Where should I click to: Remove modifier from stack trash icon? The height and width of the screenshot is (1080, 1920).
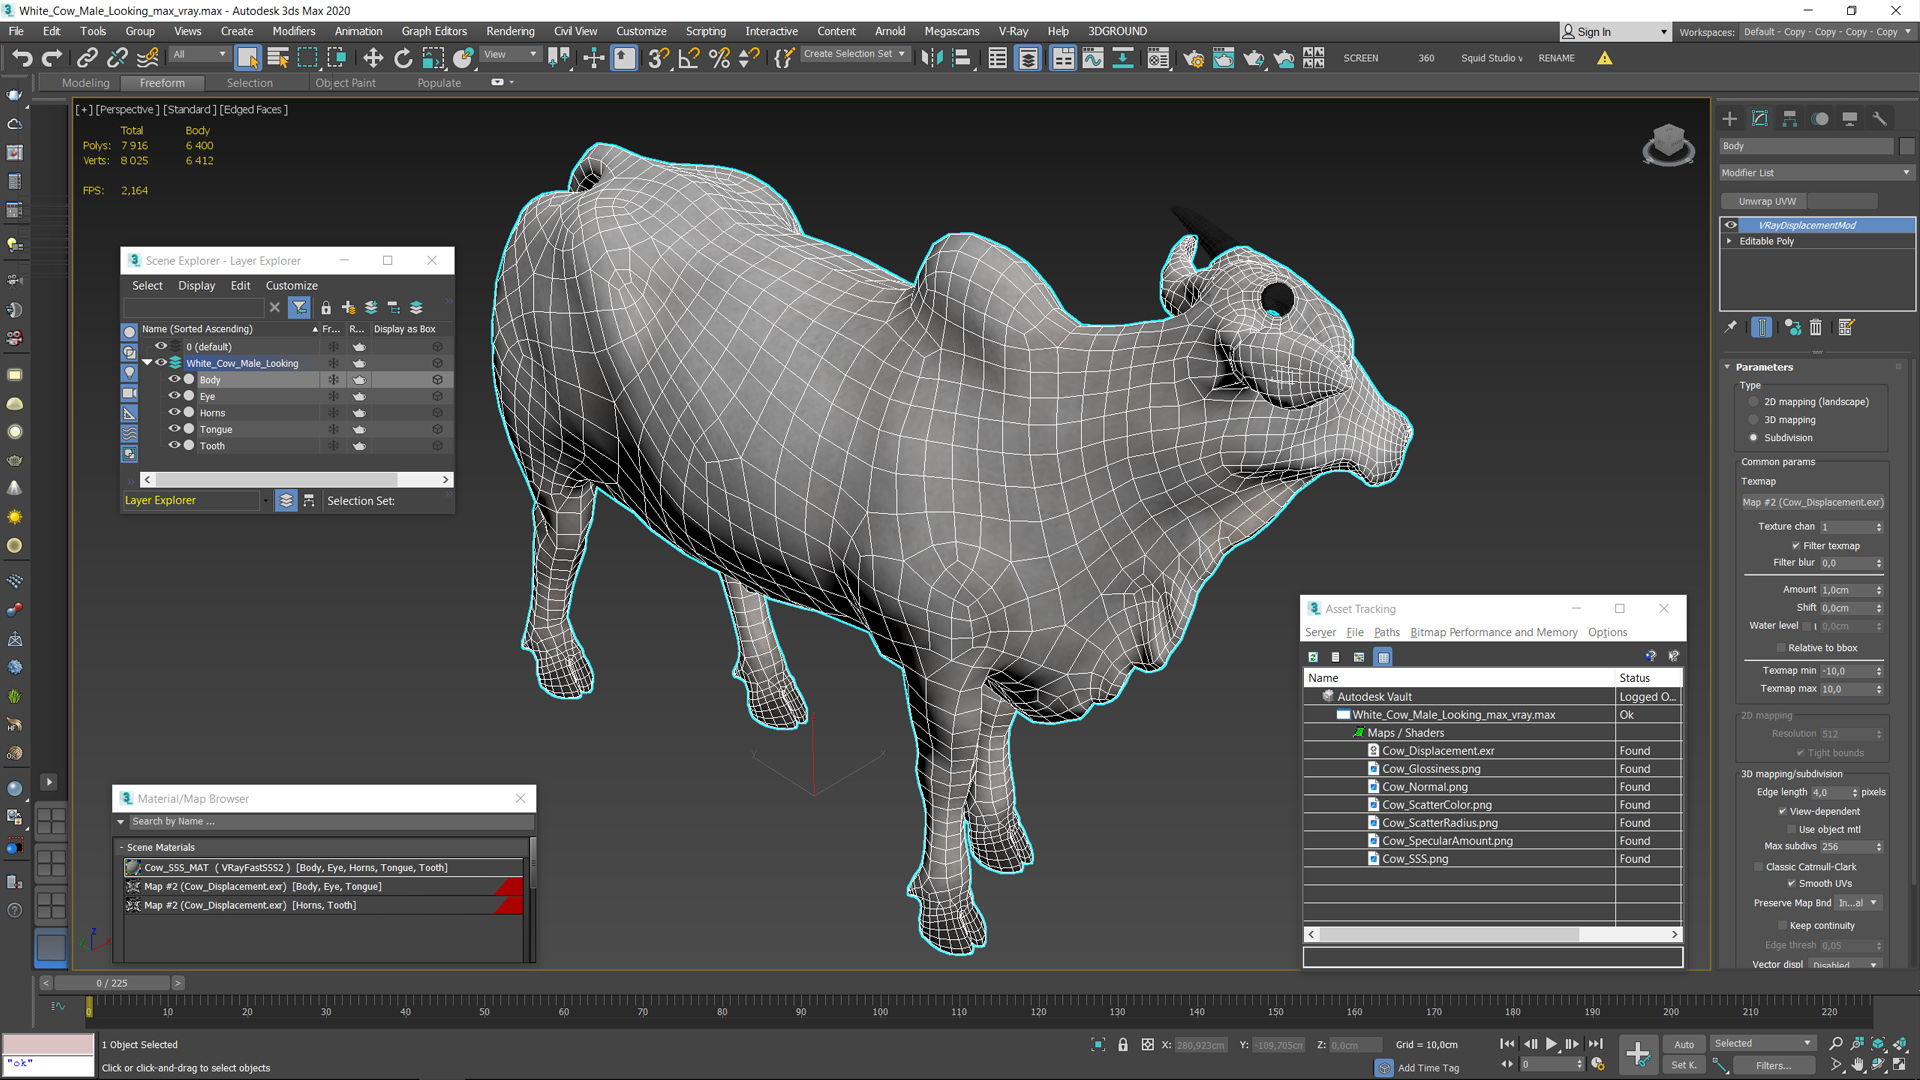pyautogui.click(x=1816, y=327)
